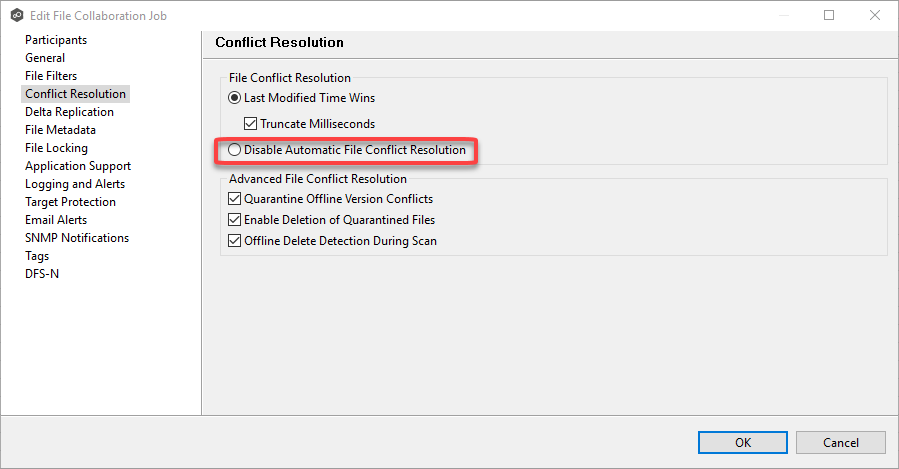The image size is (899, 469).
Task: Select the DFS-N sidebar entry
Action: click(42, 274)
